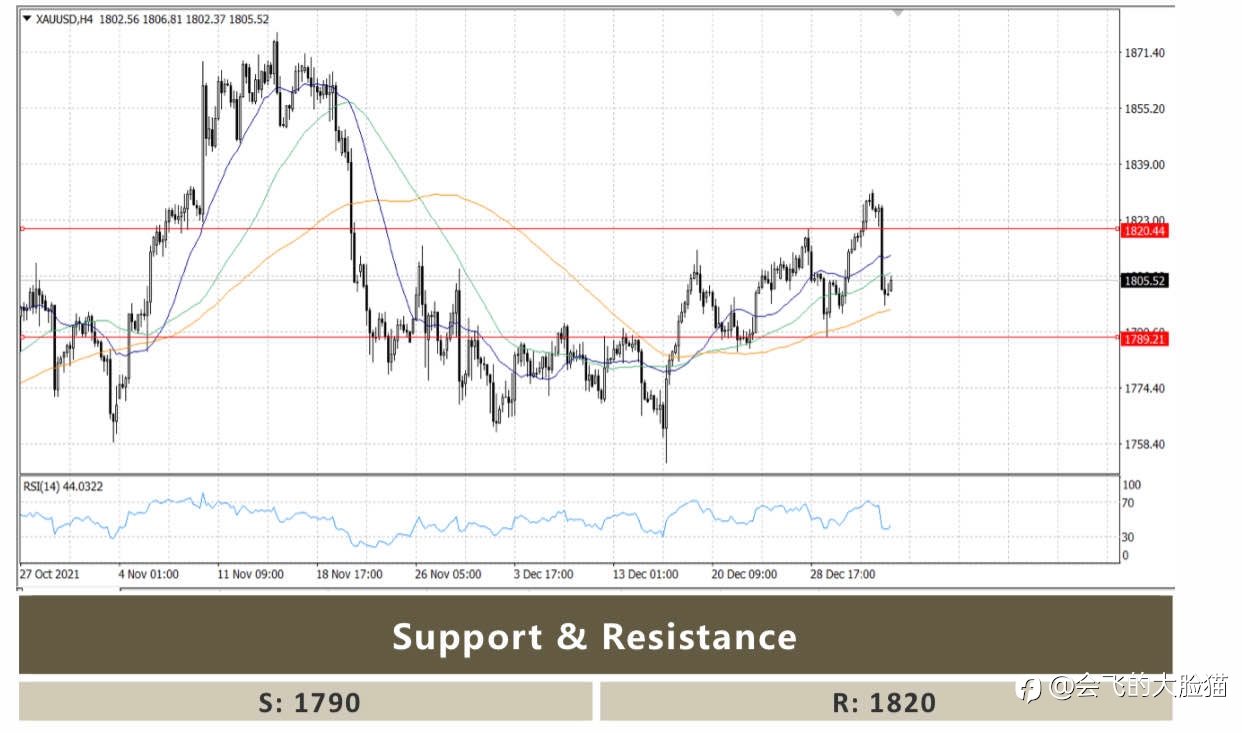The image size is (1242, 733).
Task: Click the 20 Dec 09:00 time label
Action: click(x=745, y=575)
